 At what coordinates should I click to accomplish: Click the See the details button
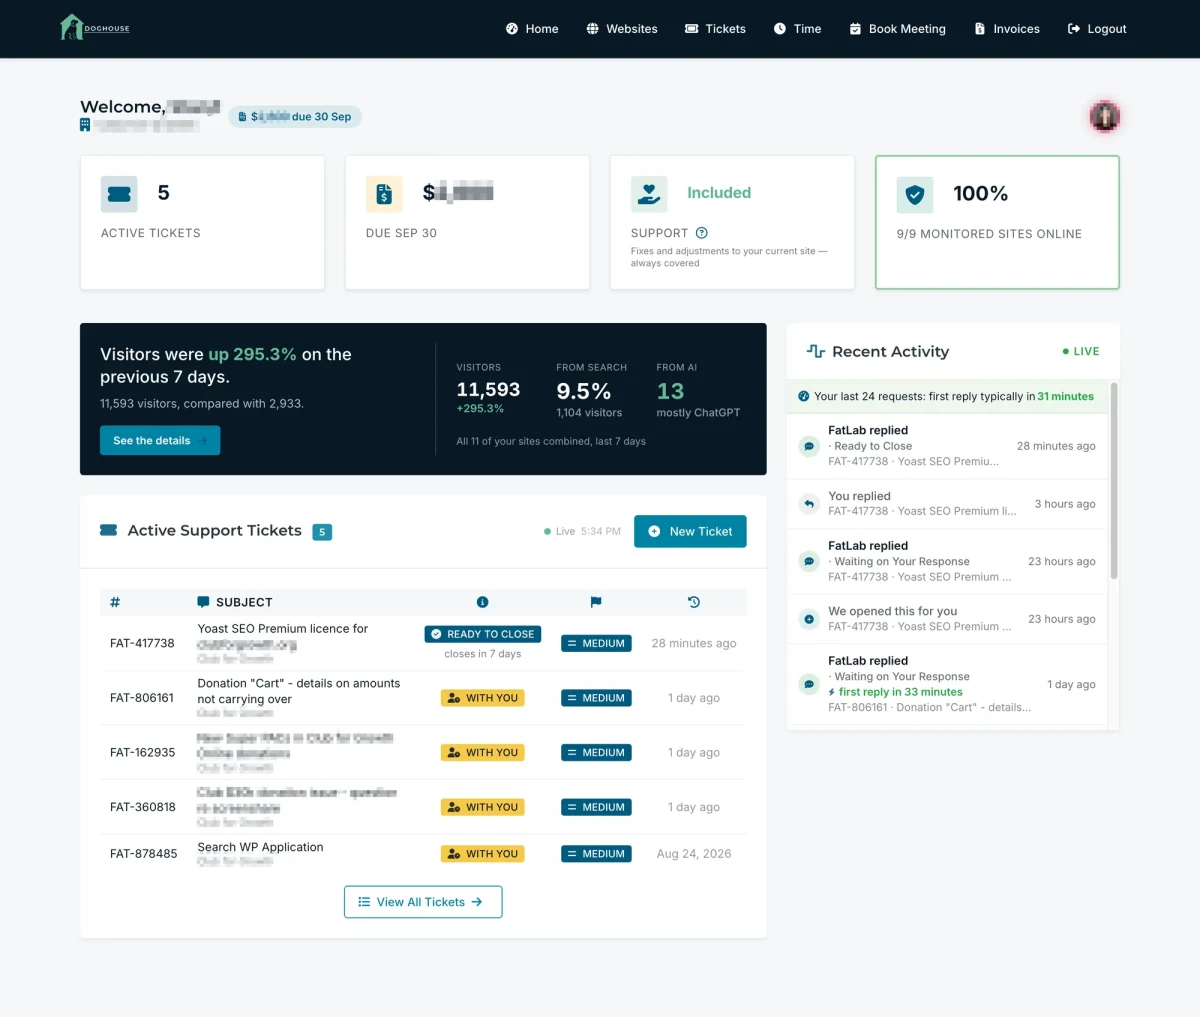160,441
